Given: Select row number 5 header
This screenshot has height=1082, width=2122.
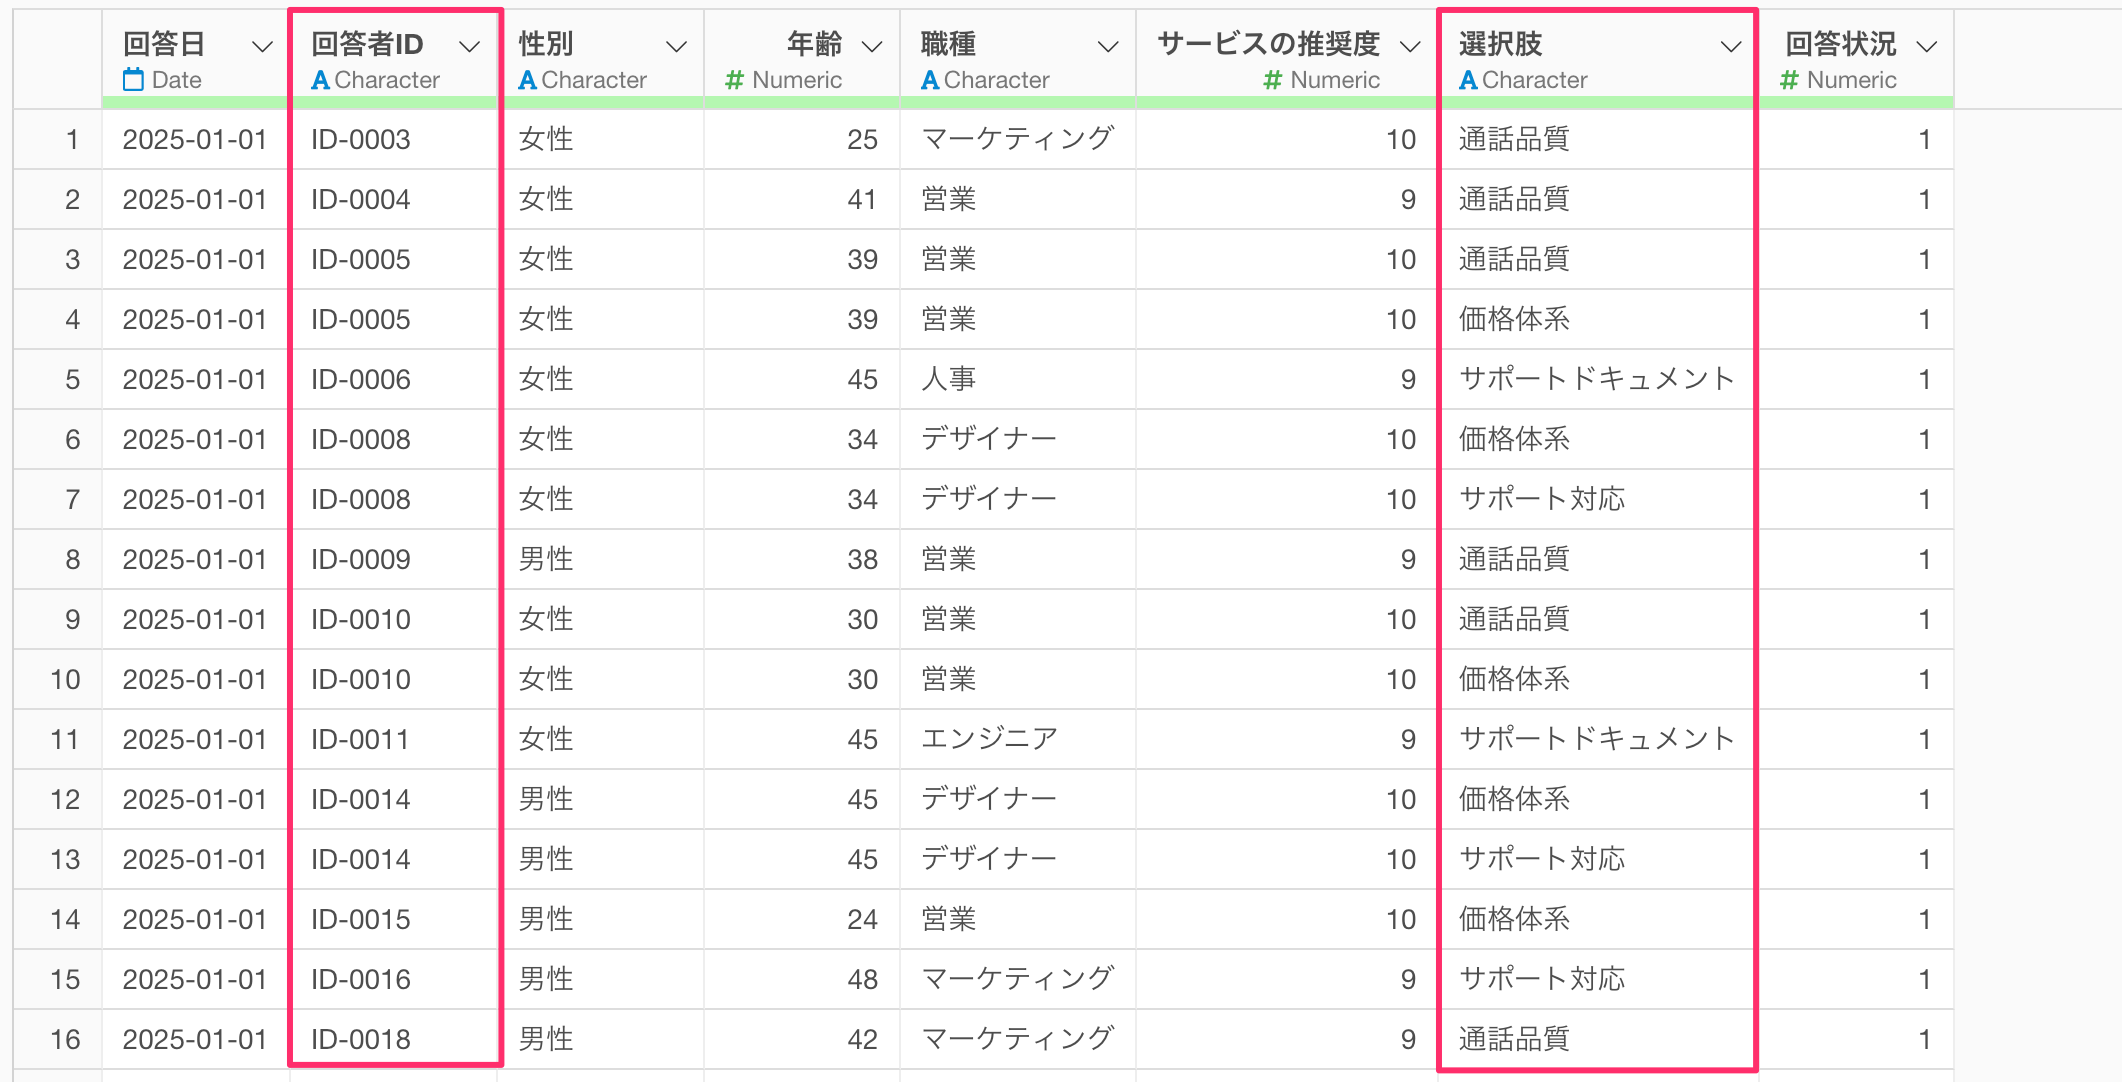Looking at the screenshot, I should [72, 380].
